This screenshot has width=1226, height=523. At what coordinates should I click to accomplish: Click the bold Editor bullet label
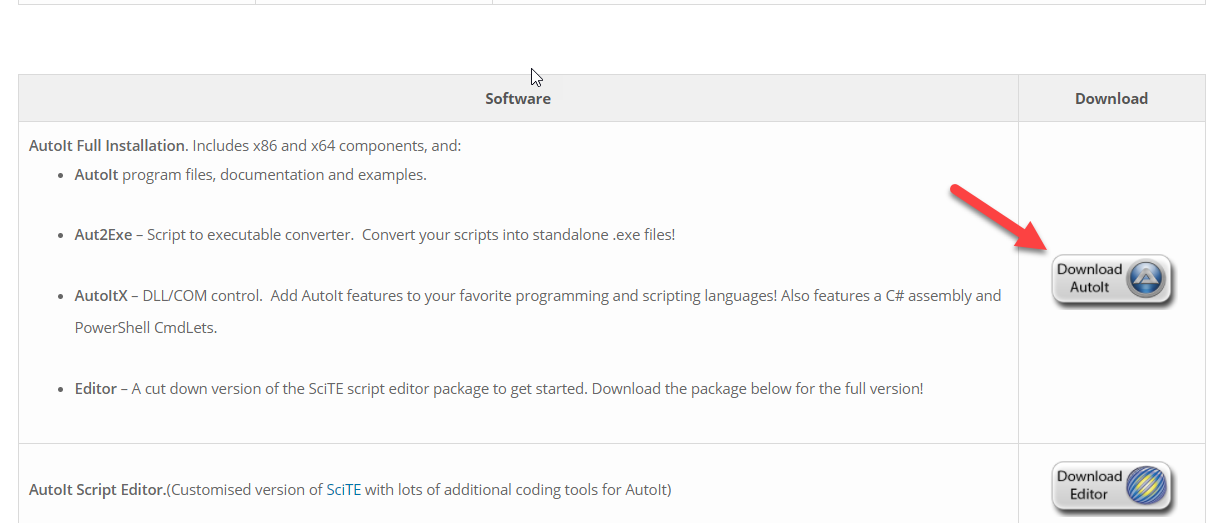click(96, 388)
